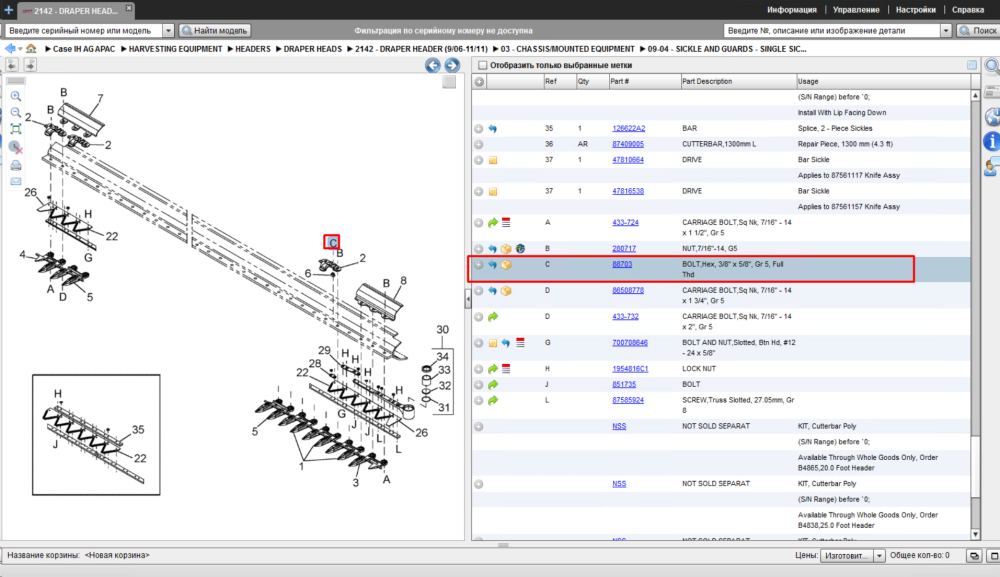This screenshot has height=577, width=1000.
Task: Zoom out of the parts diagram
Action: point(16,113)
